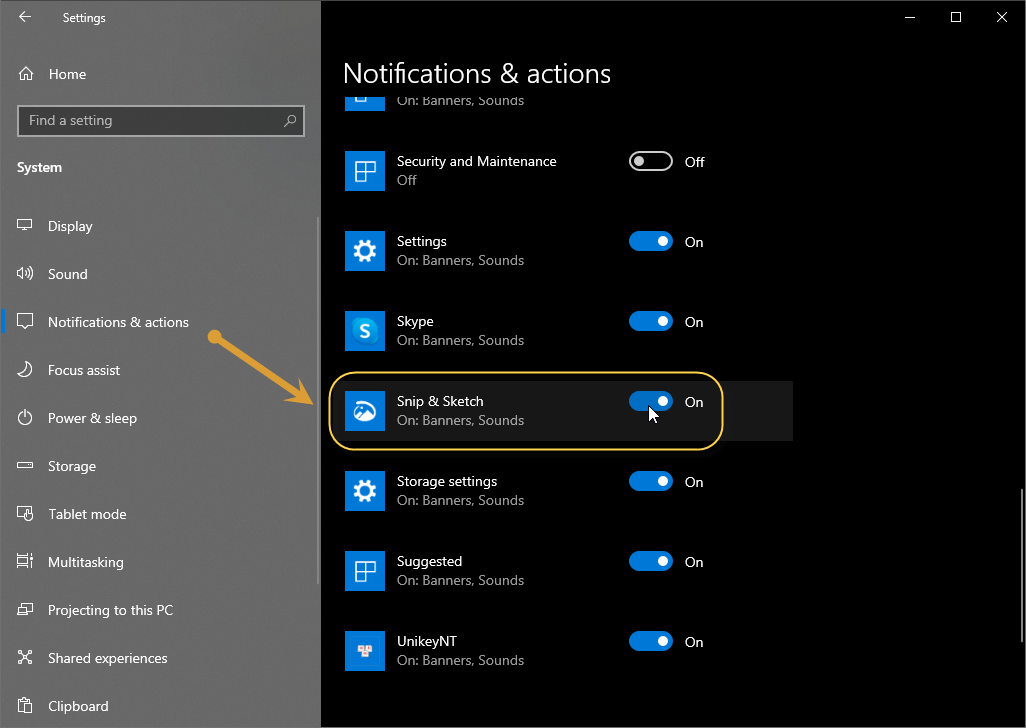The image size is (1026, 728).
Task: Click the Skype app icon
Action: 364,331
